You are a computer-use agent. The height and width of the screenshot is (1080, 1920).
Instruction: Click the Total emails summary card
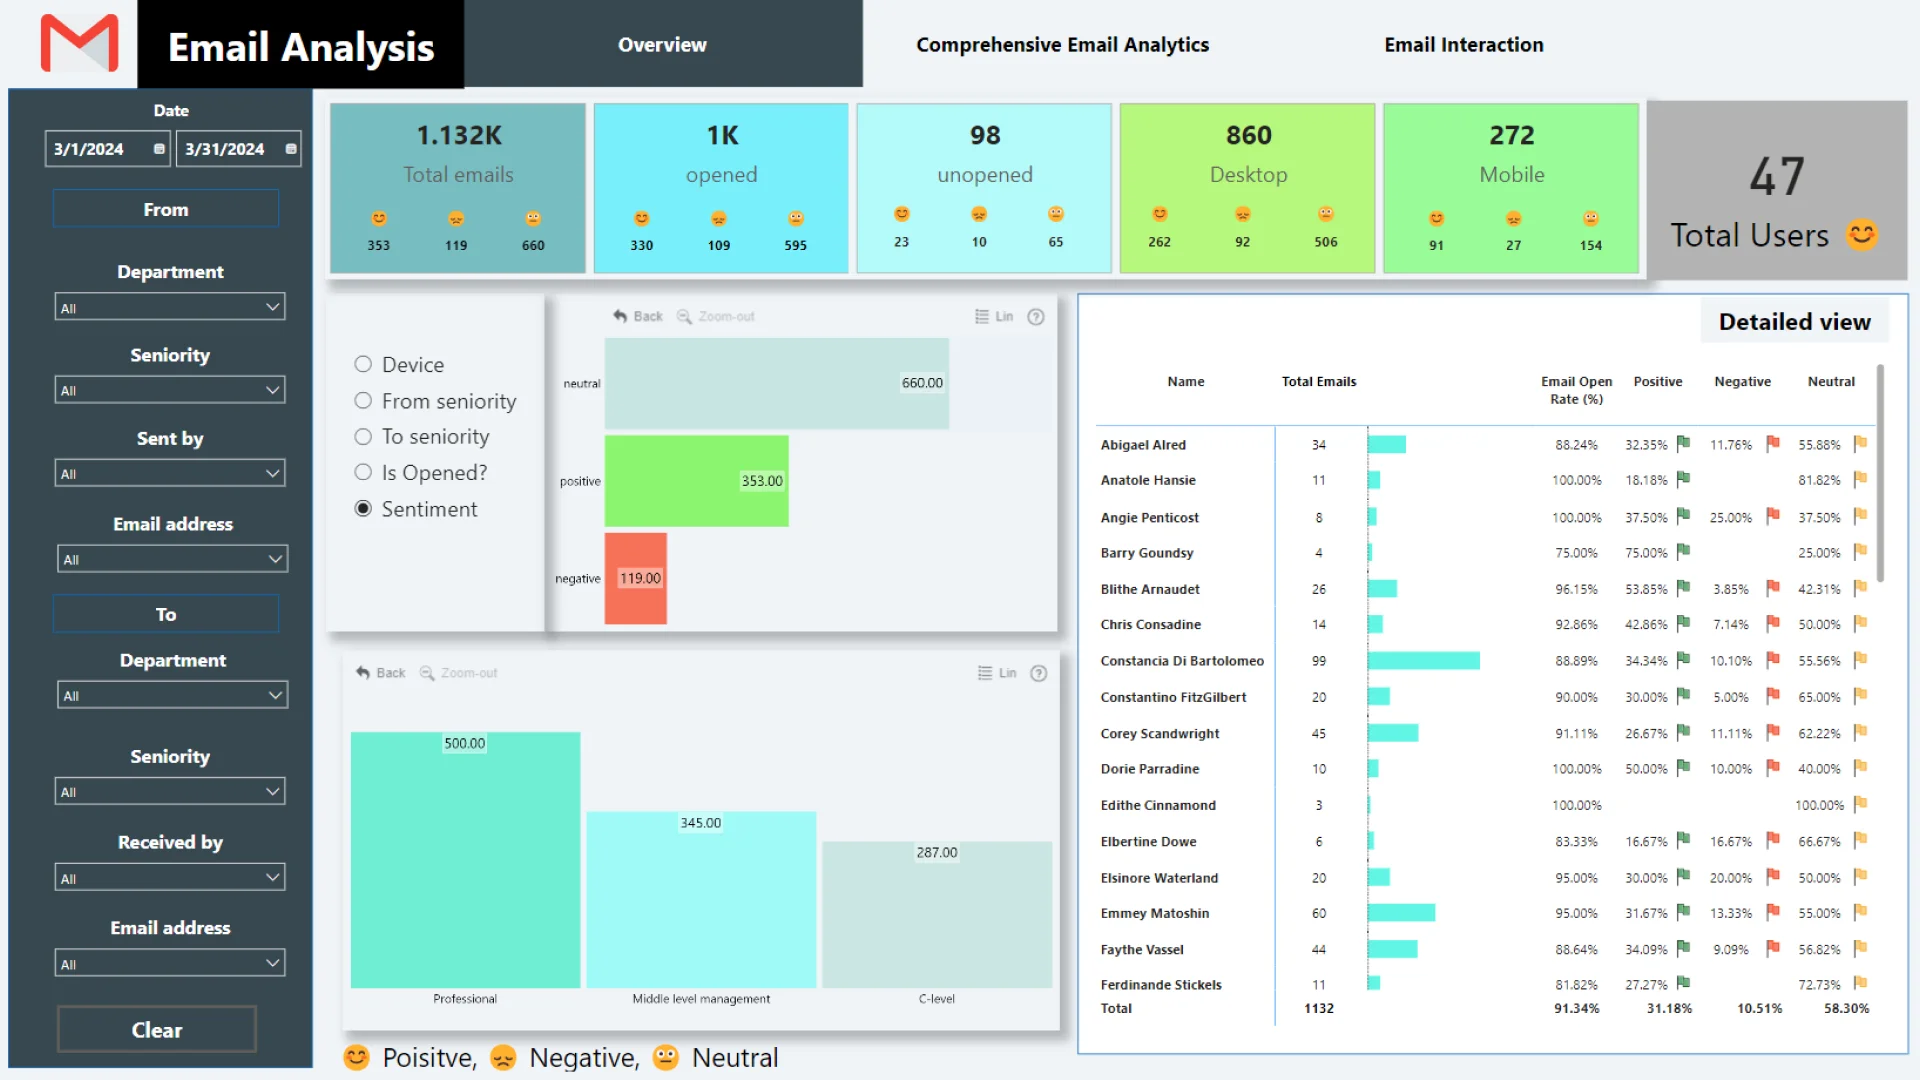coord(458,188)
